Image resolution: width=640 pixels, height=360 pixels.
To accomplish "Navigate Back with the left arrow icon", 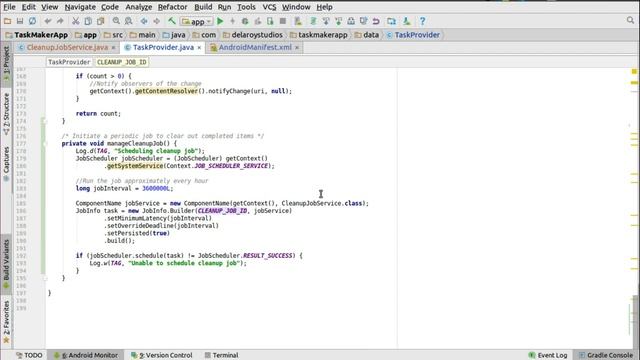I will 144,21.
